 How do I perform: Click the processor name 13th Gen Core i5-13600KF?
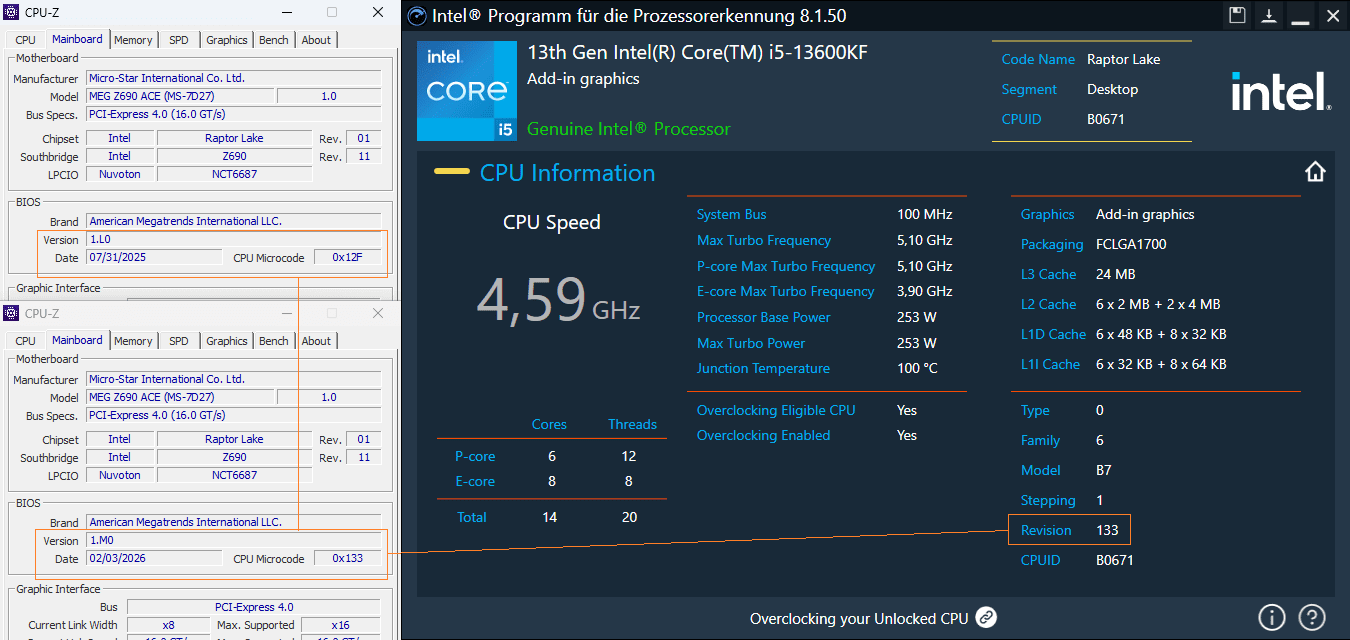(697, 53)
